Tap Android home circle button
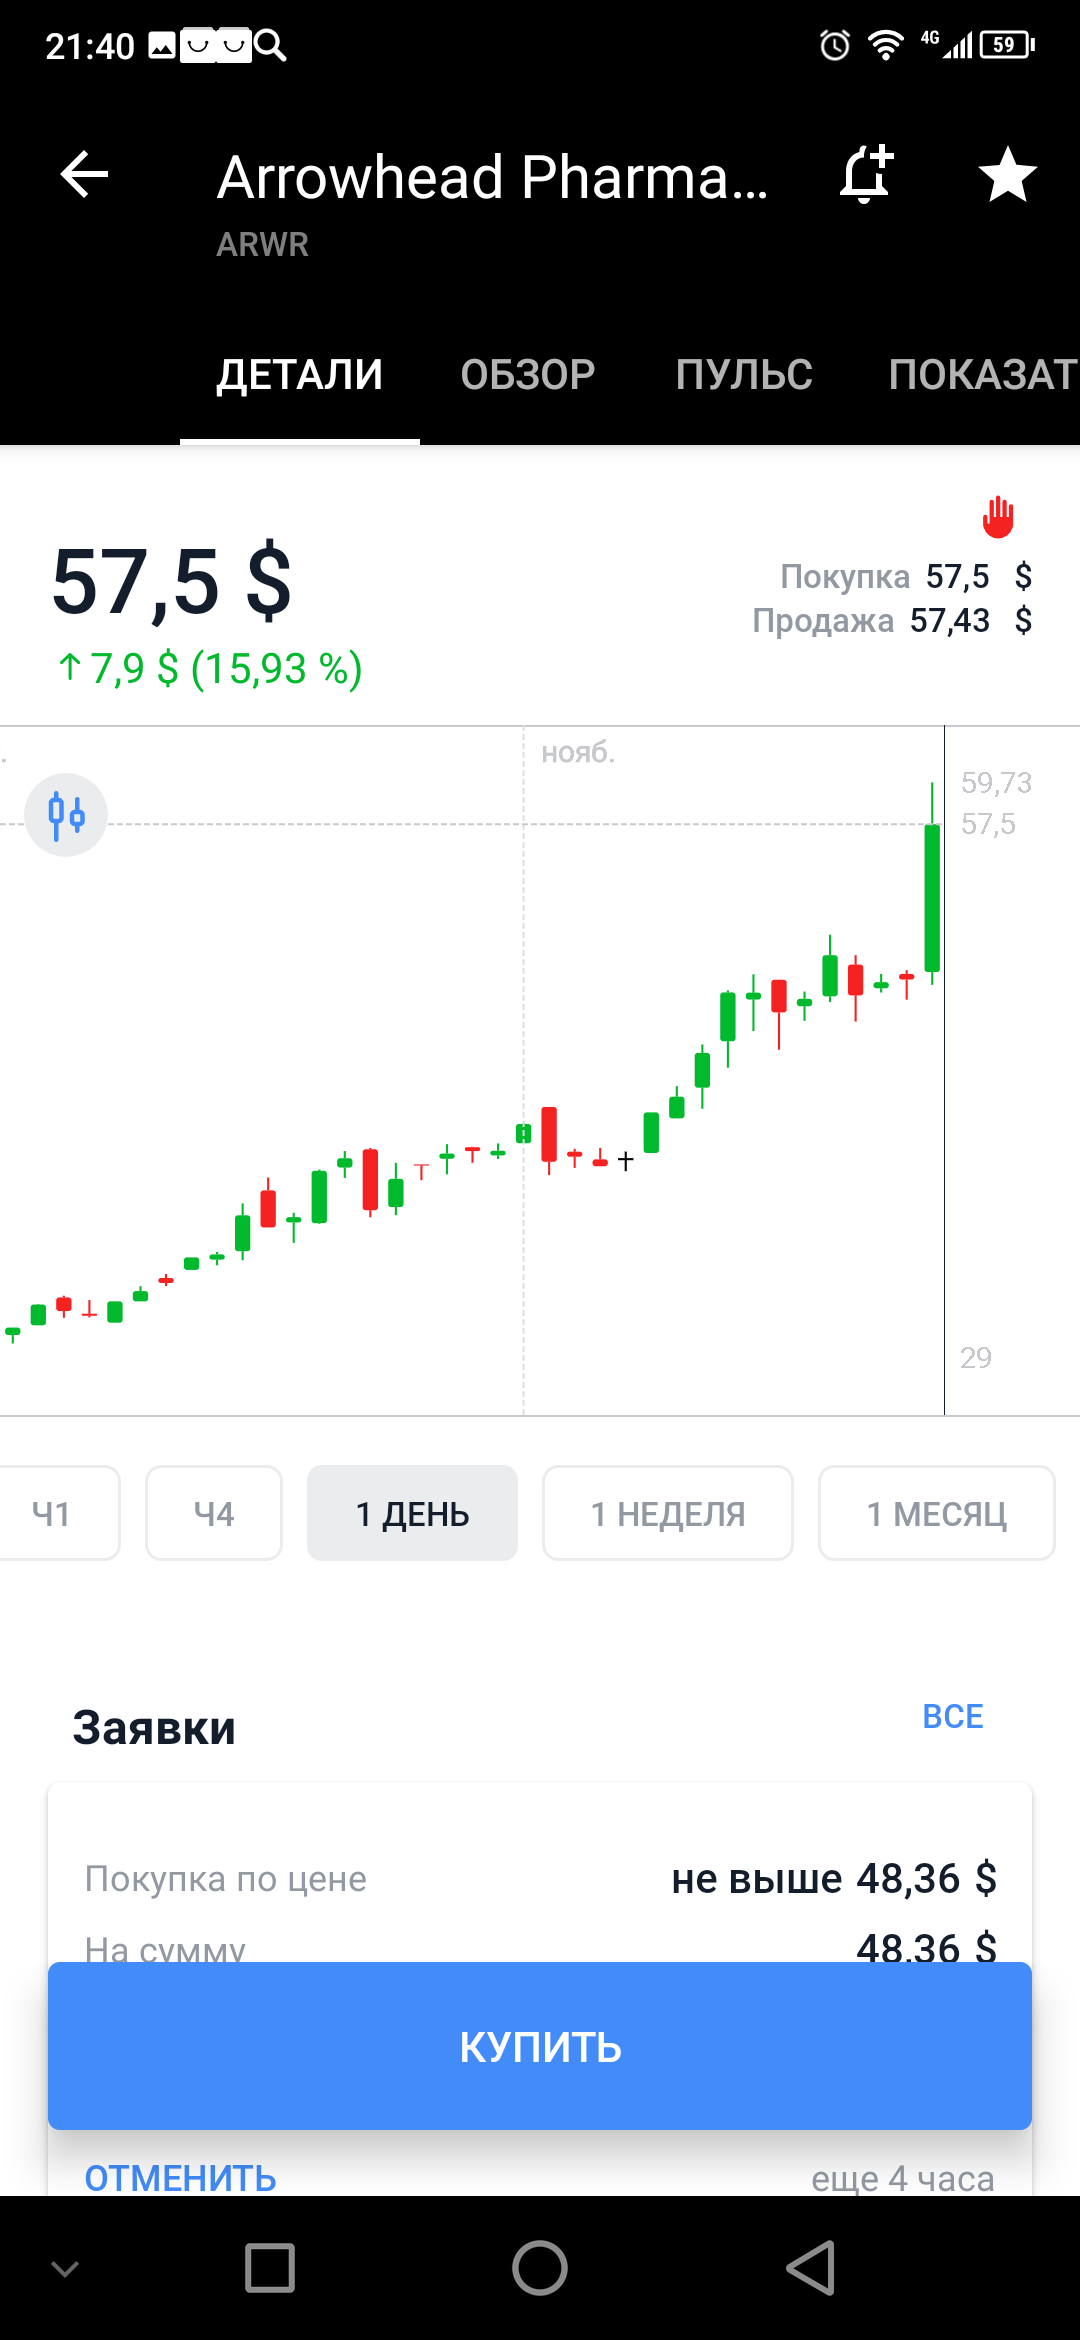1080x2340 pixels. tap(540, 2268)
